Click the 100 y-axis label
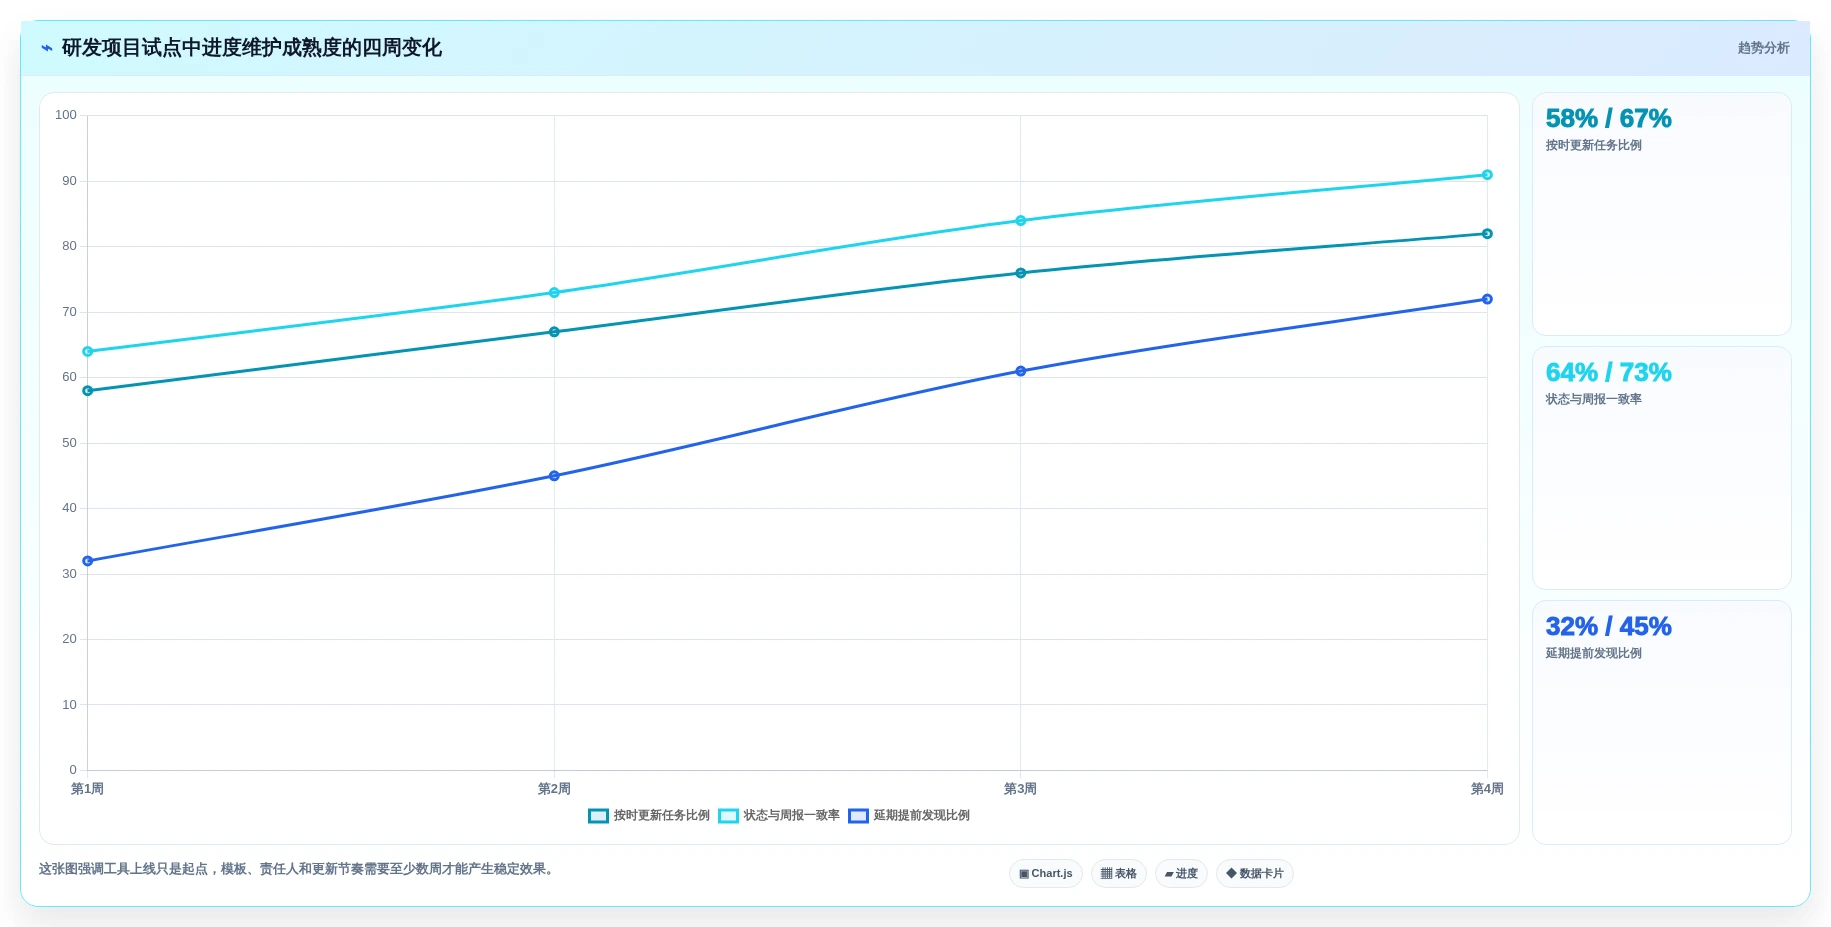 (66, 115)
